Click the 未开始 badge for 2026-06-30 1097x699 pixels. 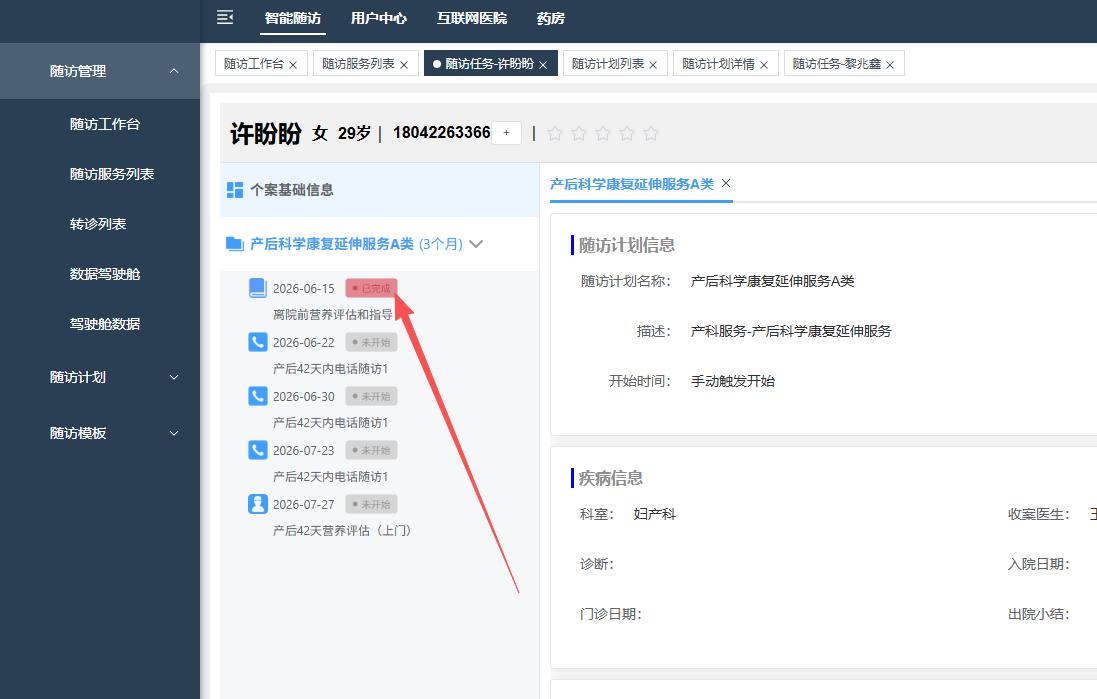coord(371,396)
